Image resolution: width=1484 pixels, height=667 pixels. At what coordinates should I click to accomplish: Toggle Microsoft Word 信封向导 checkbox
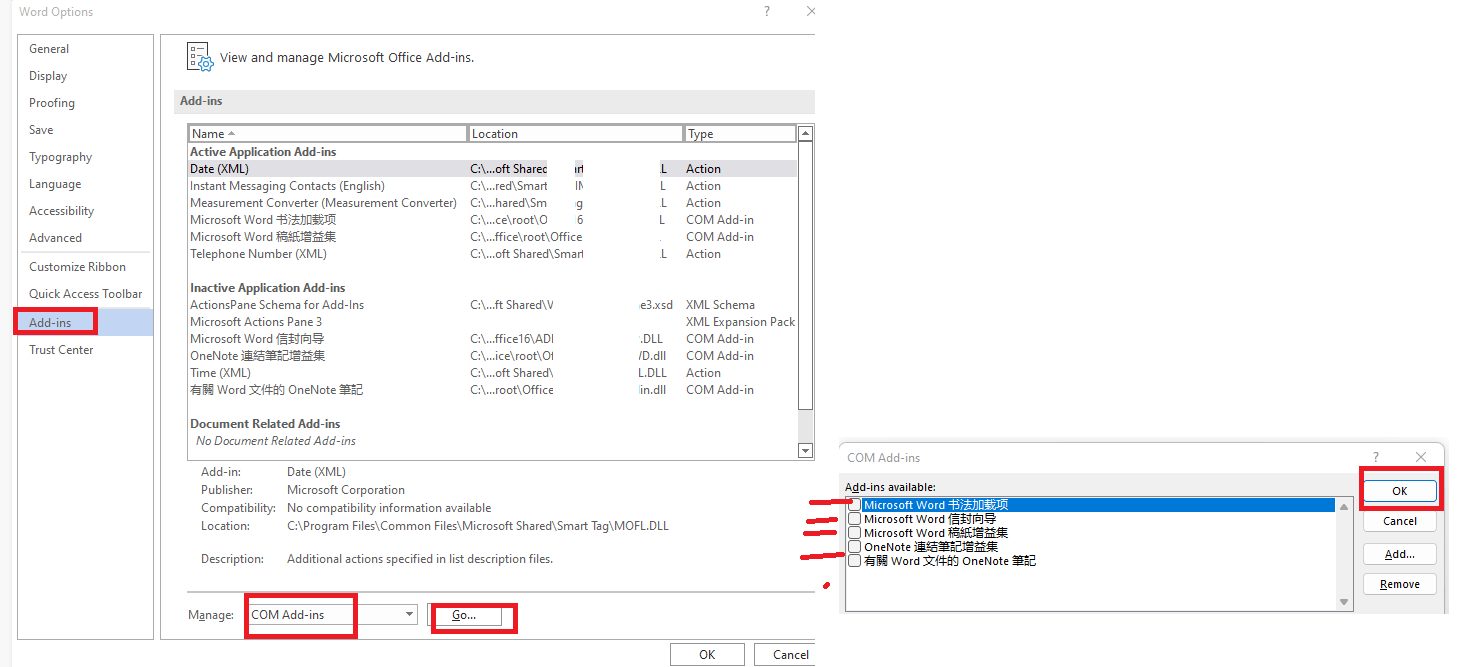(854, 519)
